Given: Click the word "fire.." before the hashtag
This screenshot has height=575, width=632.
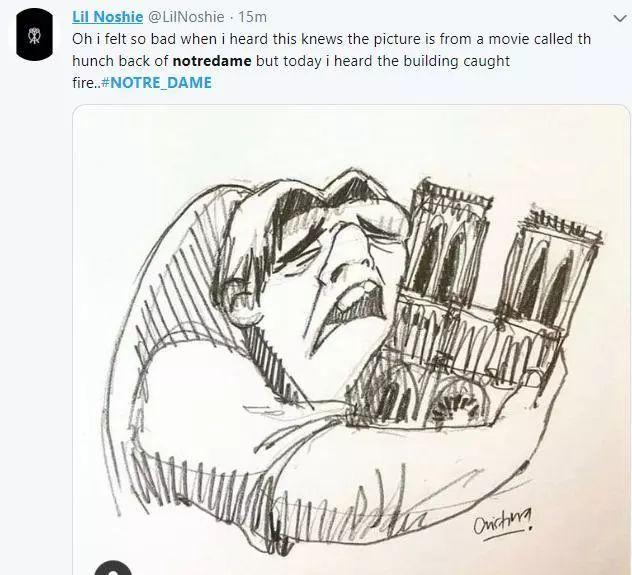Looking at the screenshot, I should click(x=87, y=83).
